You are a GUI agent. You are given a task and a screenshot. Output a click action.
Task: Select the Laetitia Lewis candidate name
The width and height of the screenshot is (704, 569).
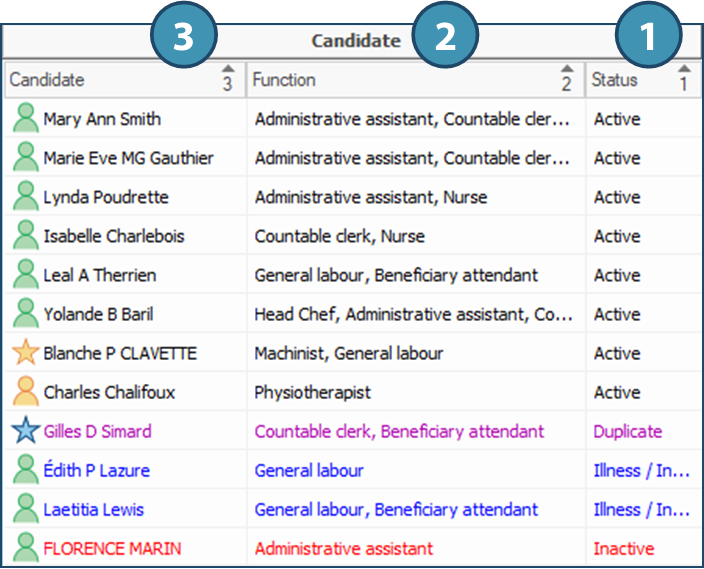pos(94,509)
